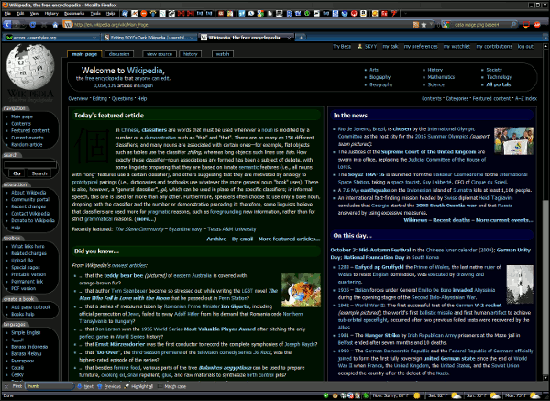This screenshot has height=401, width=550.
Task: Open the File menu
Action: pos(8,14)
